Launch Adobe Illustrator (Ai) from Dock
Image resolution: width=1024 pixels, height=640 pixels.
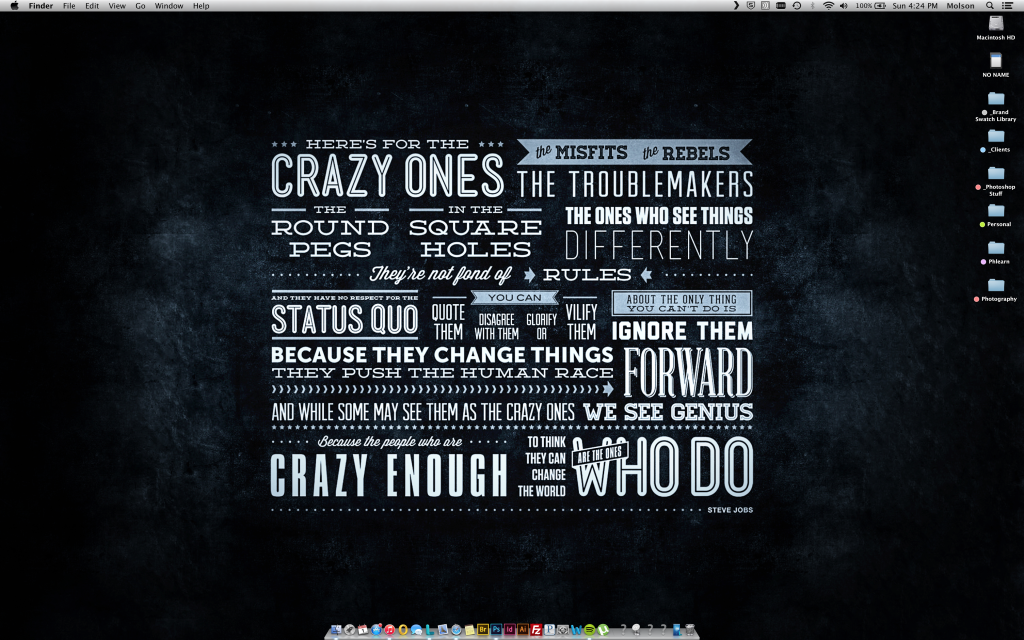tap(522, 630)
